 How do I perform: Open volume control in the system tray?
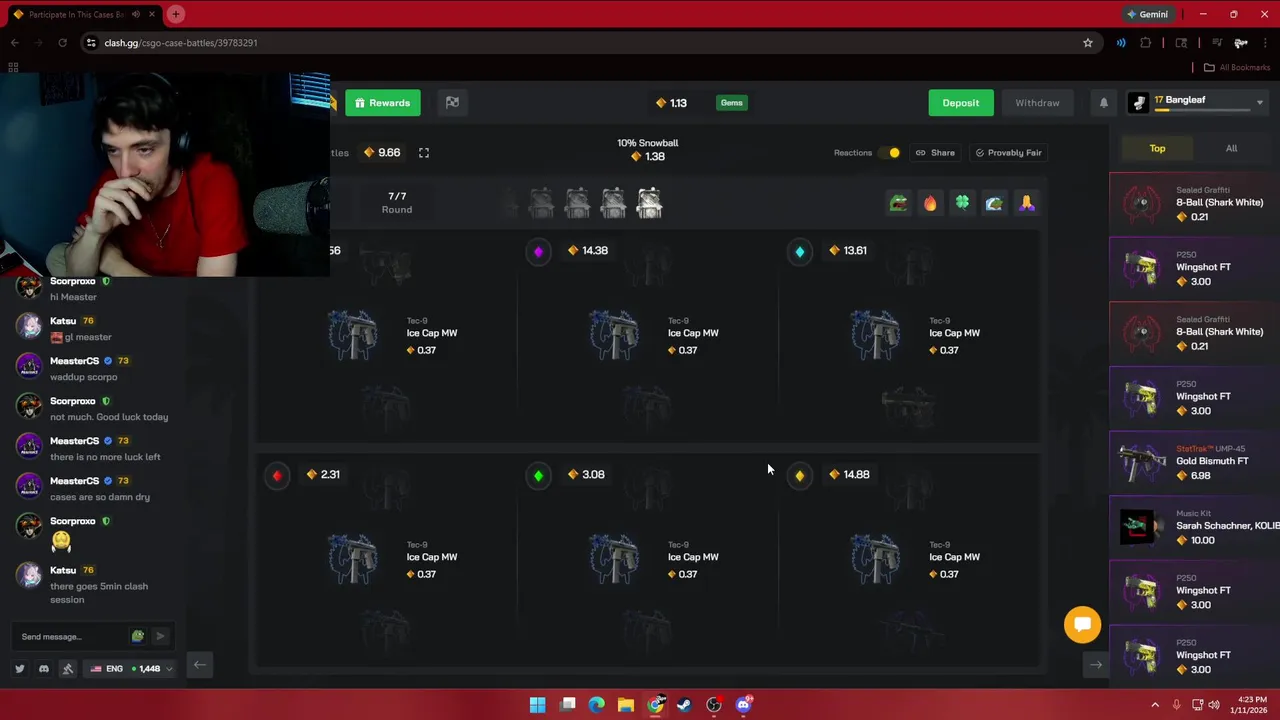tap(1214, 705)
